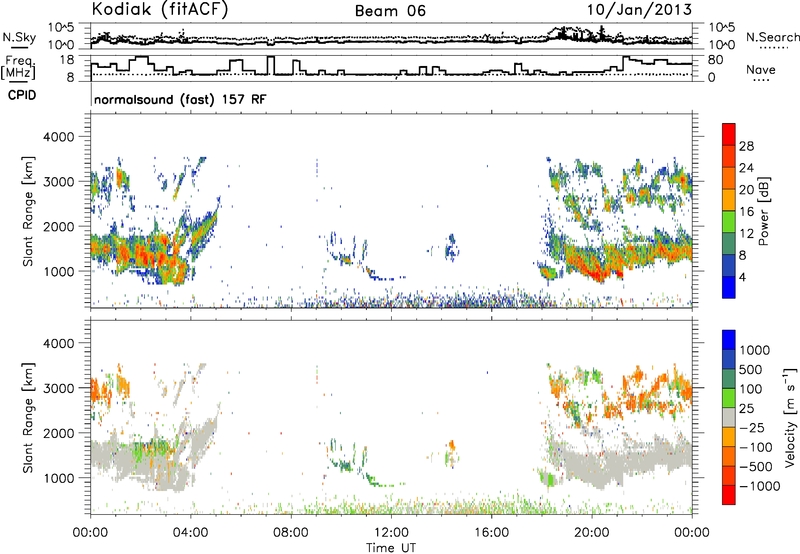This screenshot has height=554, width=800.
Task: Click the "20" label on Power colorbar
Action: 746,190
